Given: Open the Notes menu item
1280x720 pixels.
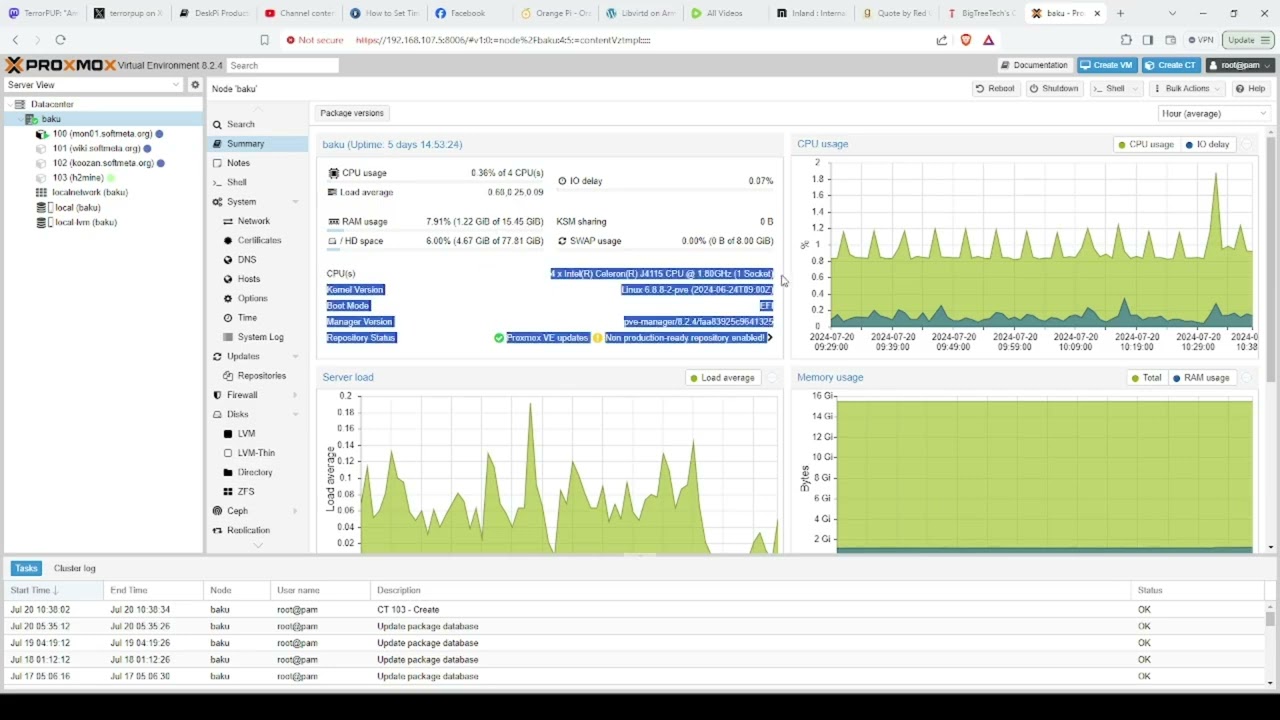Looking at the screenshot, I should [258, 163].
